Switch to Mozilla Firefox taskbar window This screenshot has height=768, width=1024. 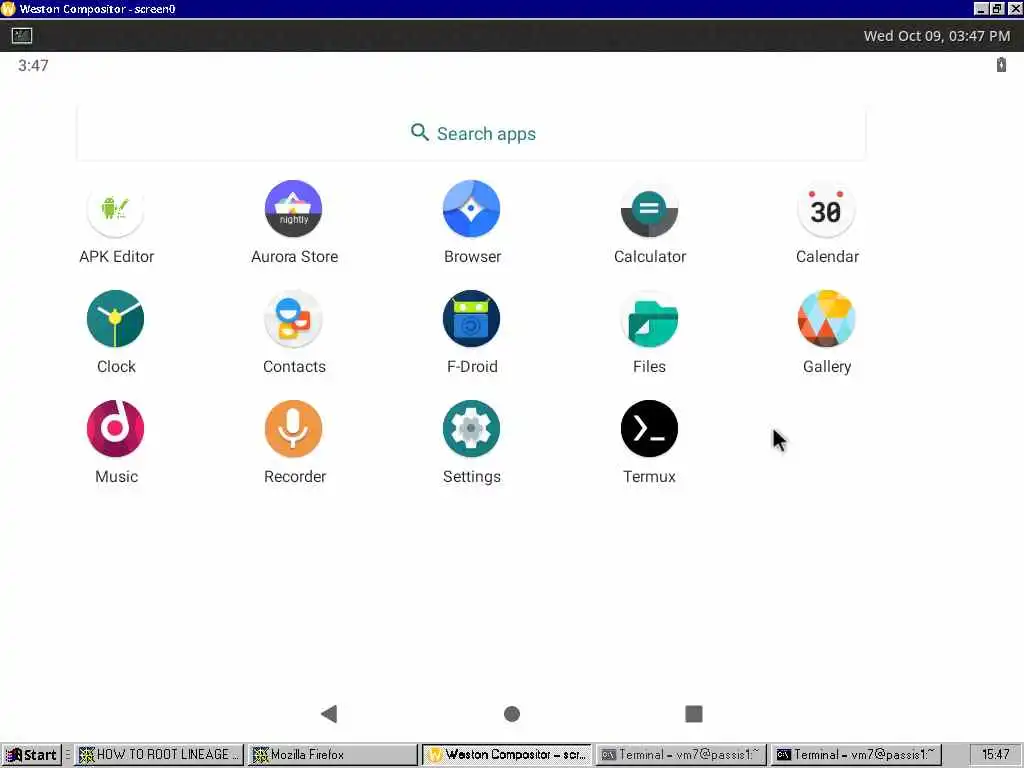coord(333,755)
